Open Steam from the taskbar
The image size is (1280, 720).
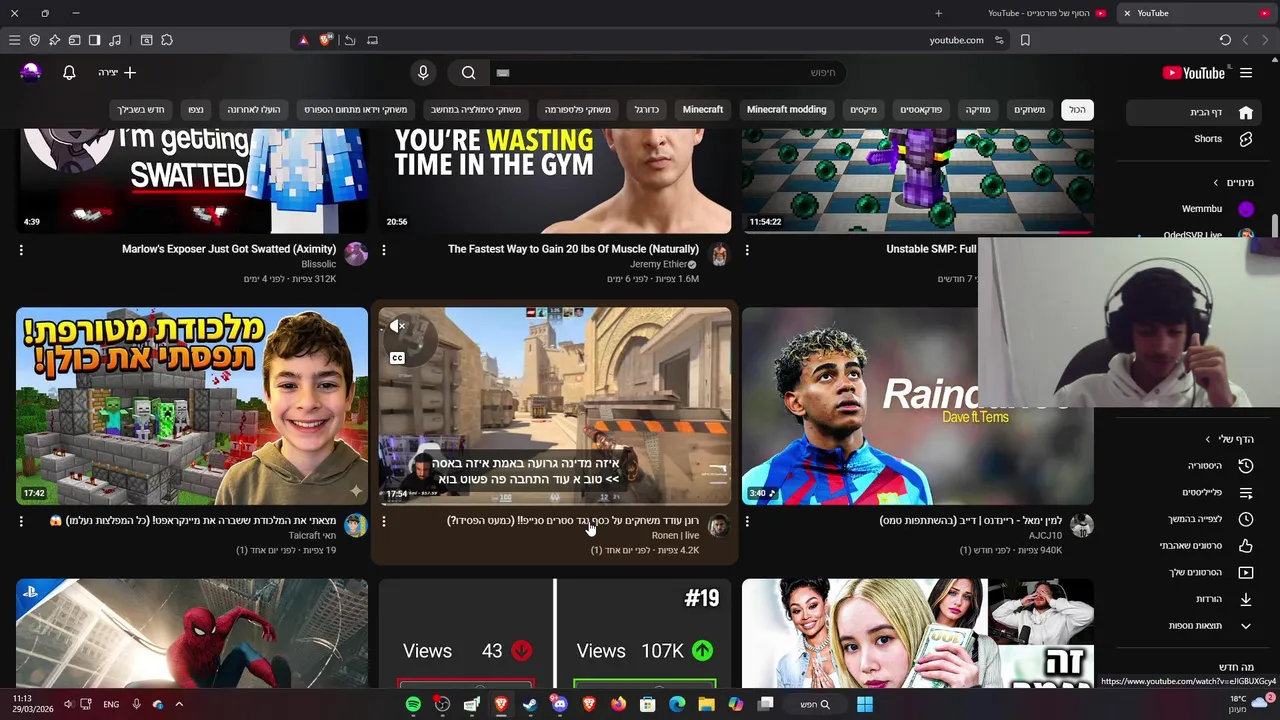pyautogui.click(x=530, y=704)
